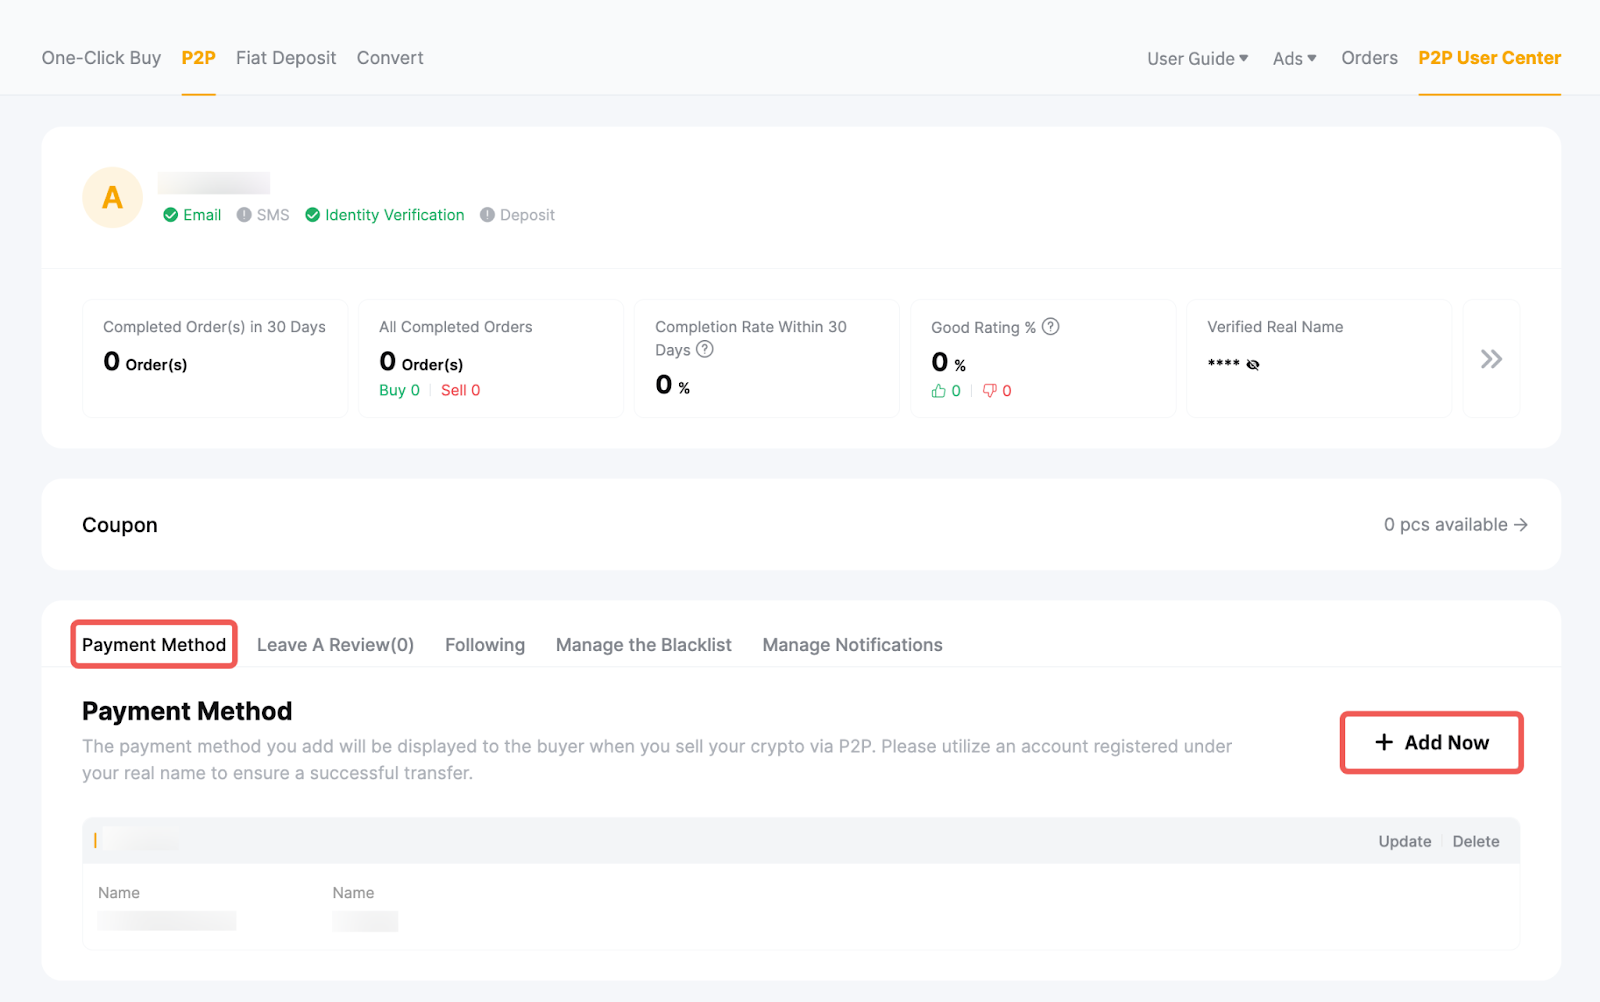View available coupons link

pyautogui.click(x=1455, y=525)
